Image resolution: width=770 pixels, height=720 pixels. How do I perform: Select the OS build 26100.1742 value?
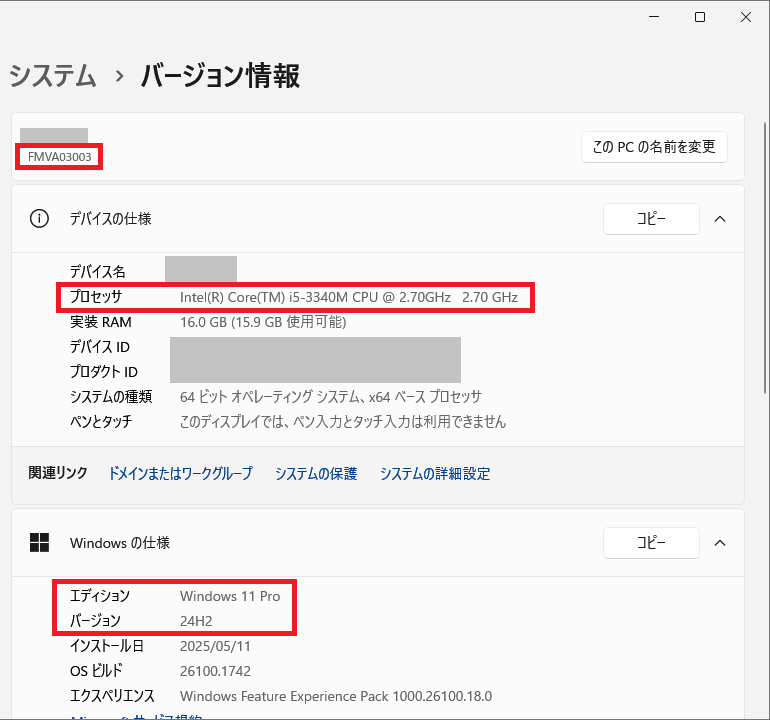coord(215,671)
